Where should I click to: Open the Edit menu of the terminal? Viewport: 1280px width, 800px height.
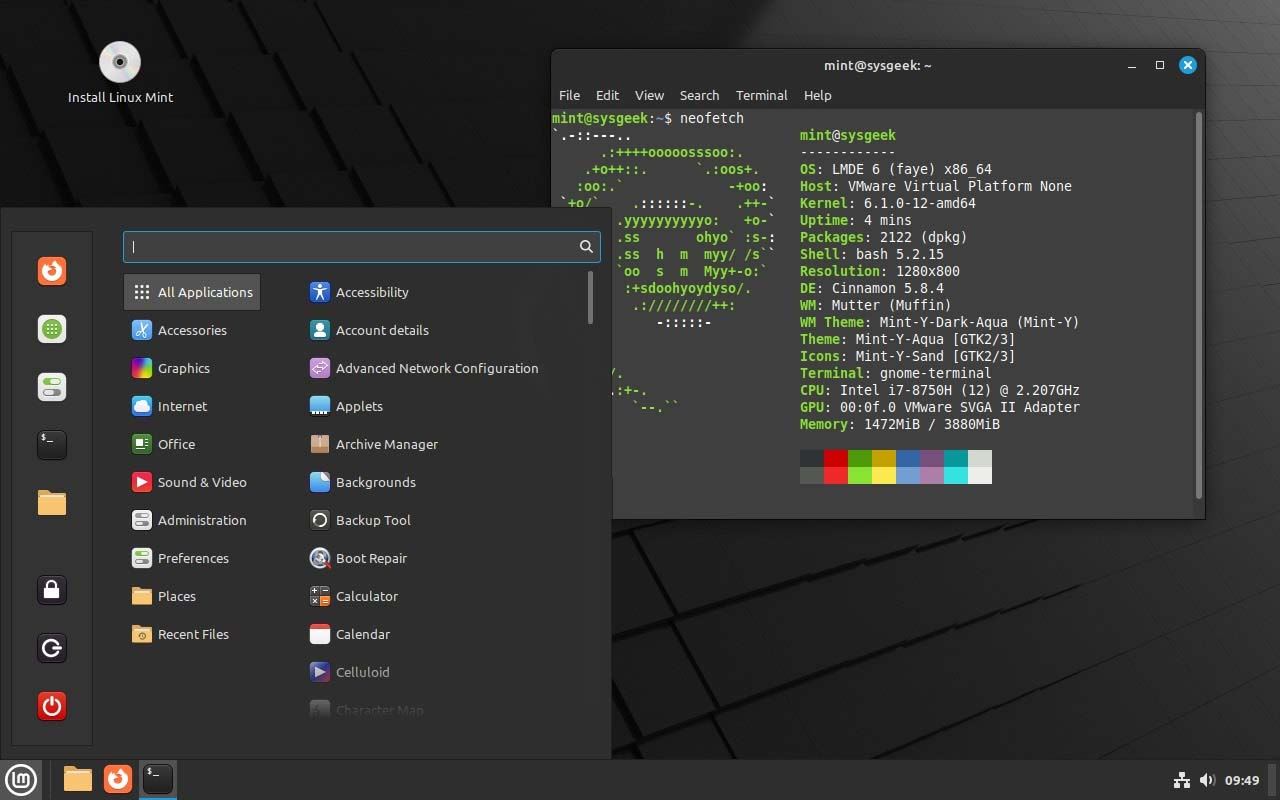tap(607, 95)
